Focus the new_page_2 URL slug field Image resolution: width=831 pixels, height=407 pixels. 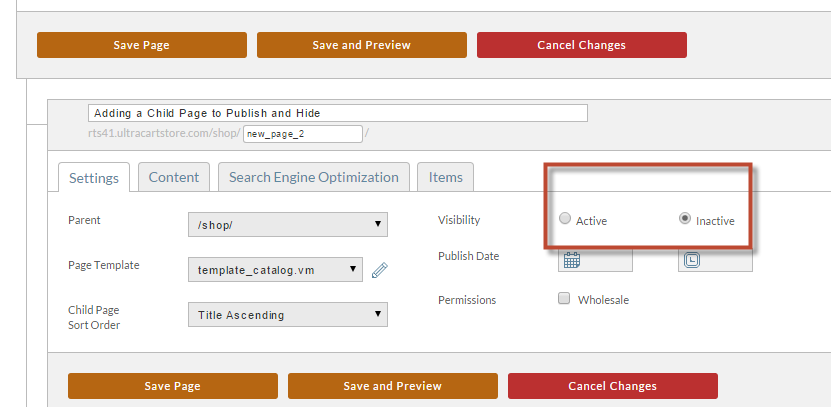point(303,134)
